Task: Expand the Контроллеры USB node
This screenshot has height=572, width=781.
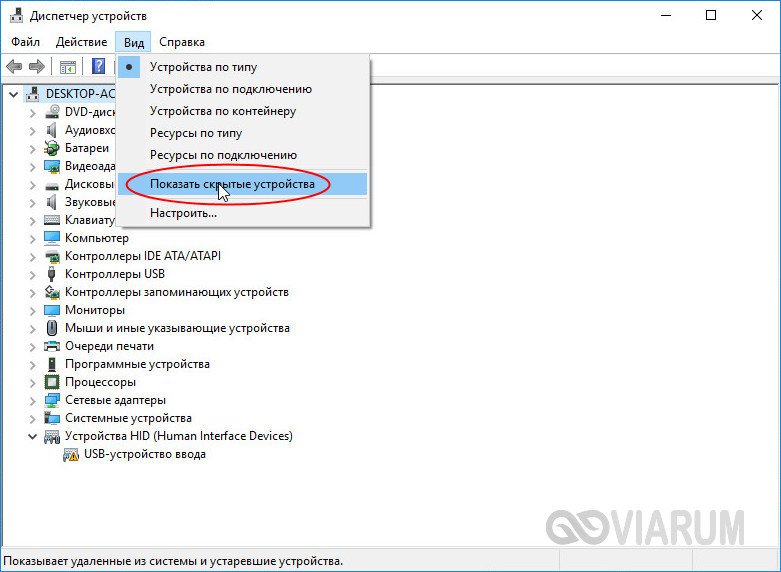Action: click(x=33, y=275)
